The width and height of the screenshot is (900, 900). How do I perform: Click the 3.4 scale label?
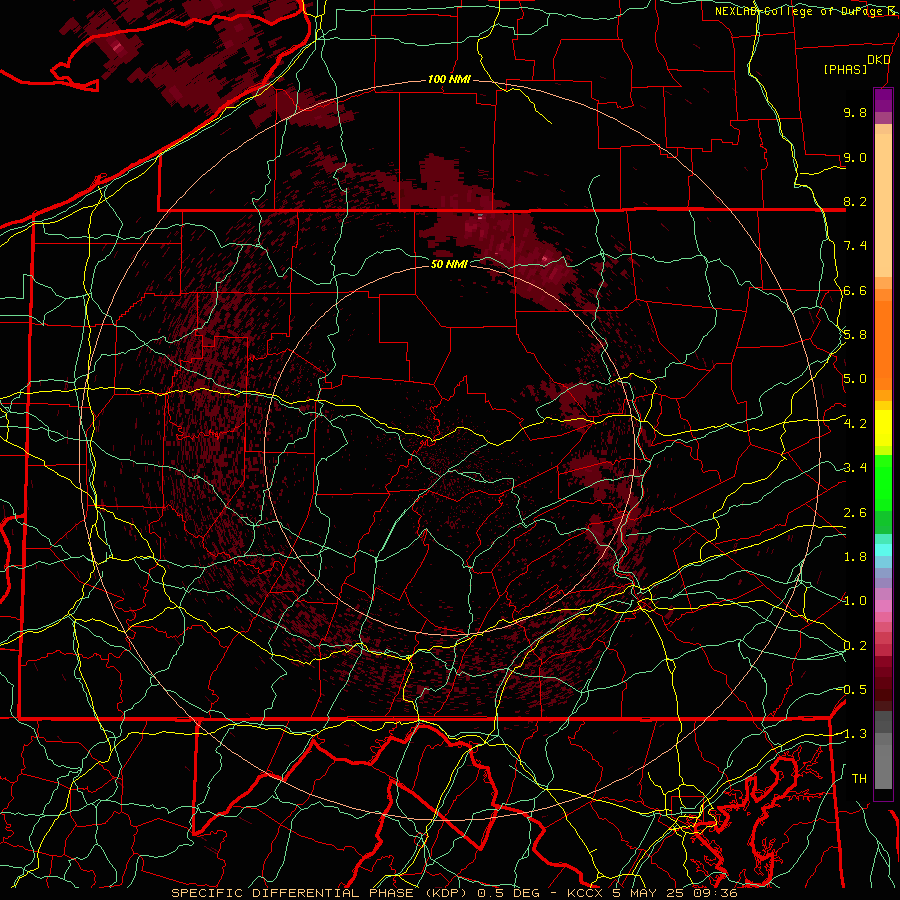click(855, 468)
